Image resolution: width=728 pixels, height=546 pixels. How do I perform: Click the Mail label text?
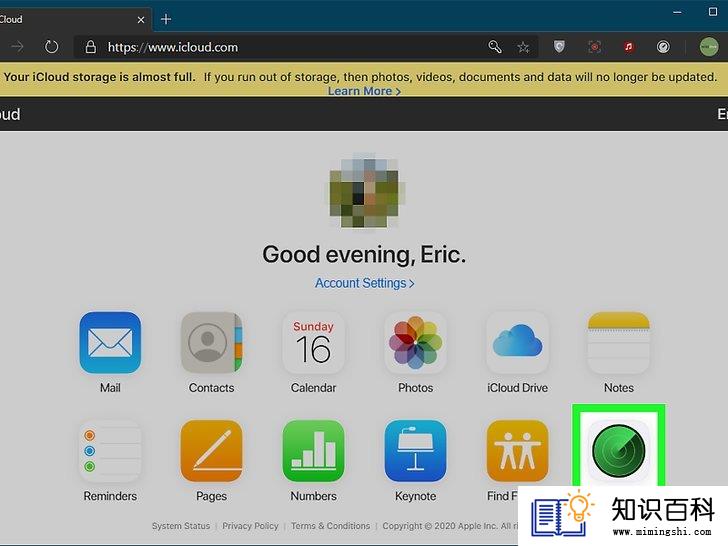[x=110, y=388]
